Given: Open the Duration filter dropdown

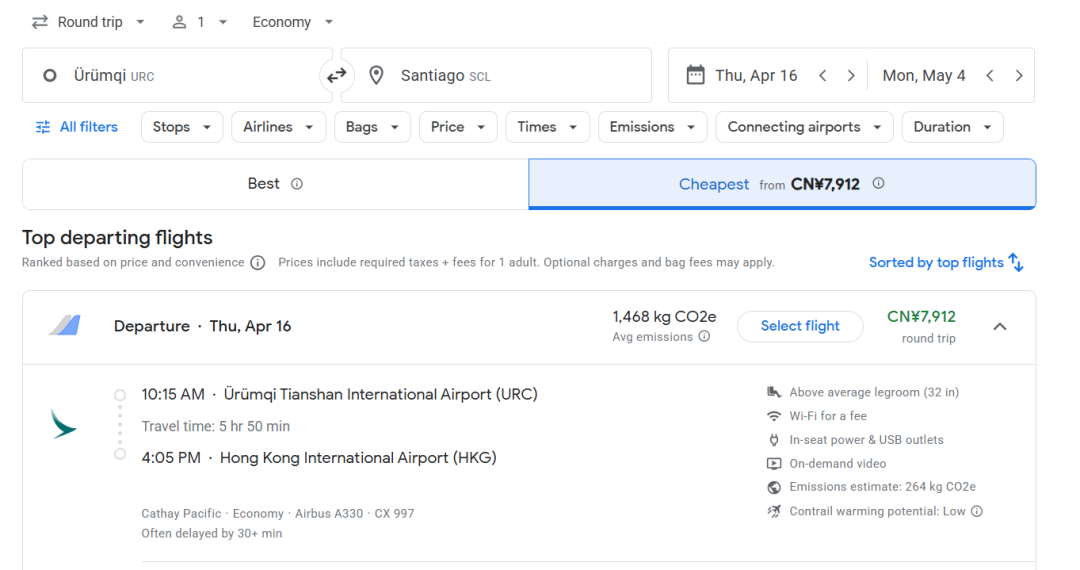Looking at the screenshot, I should [x=953, y=127].
